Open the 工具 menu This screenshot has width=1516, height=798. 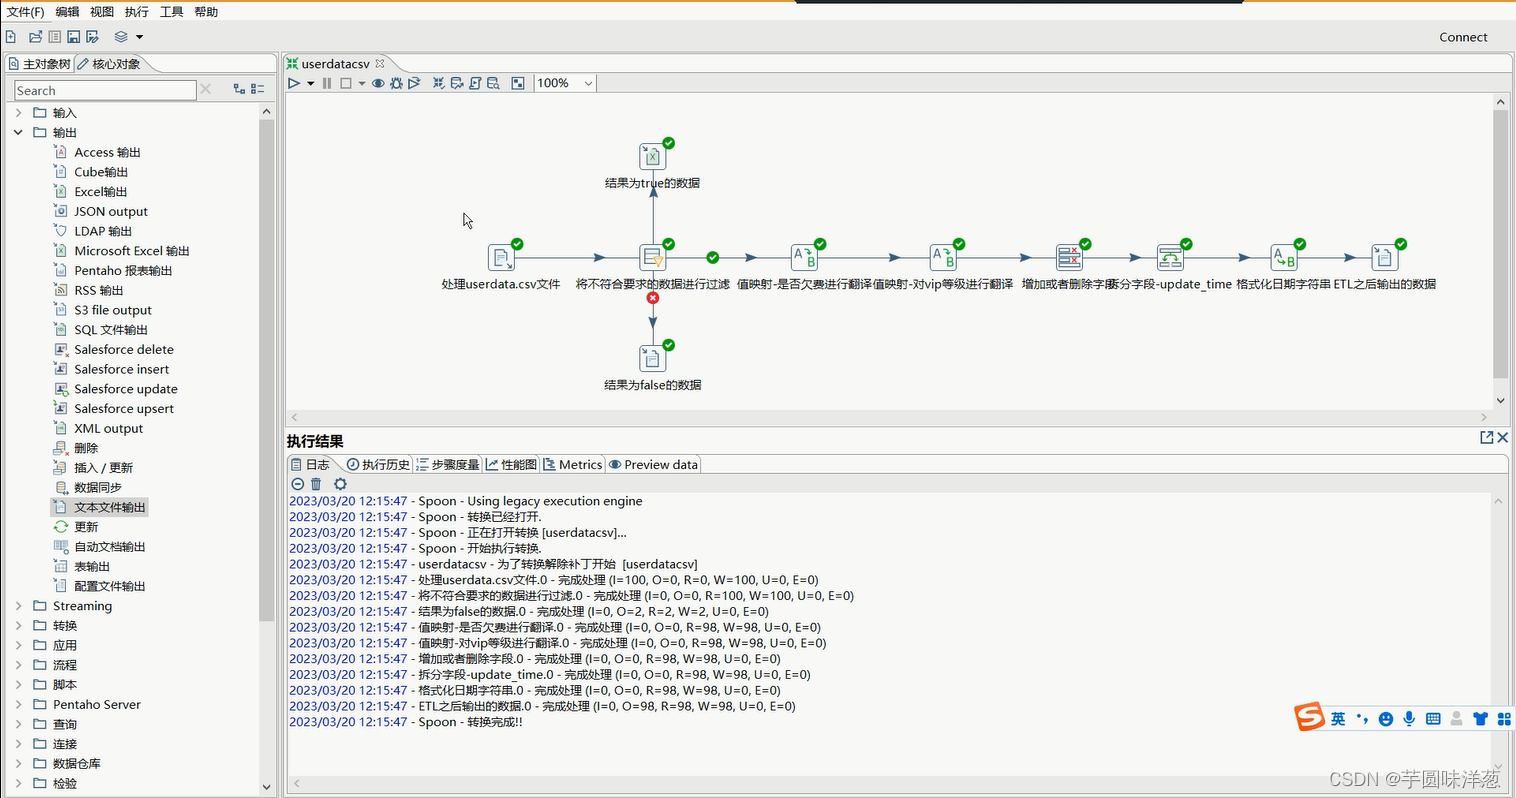click(x=172, y=12)
